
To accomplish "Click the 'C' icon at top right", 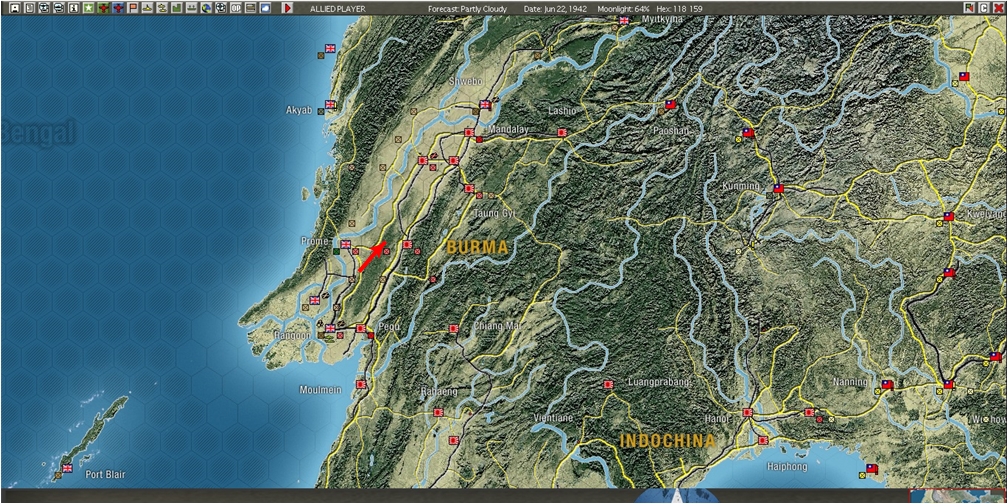I will click(x=983, y=8).
